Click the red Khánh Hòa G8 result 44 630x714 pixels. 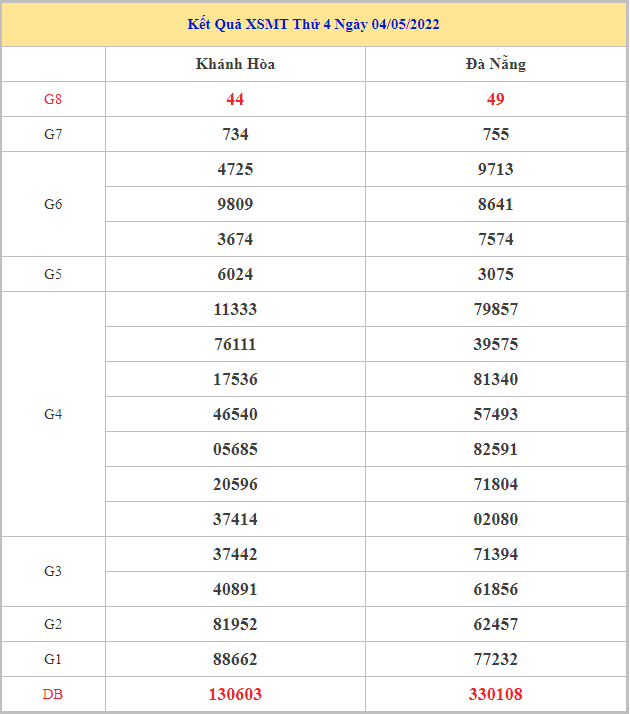click(235, 99)
